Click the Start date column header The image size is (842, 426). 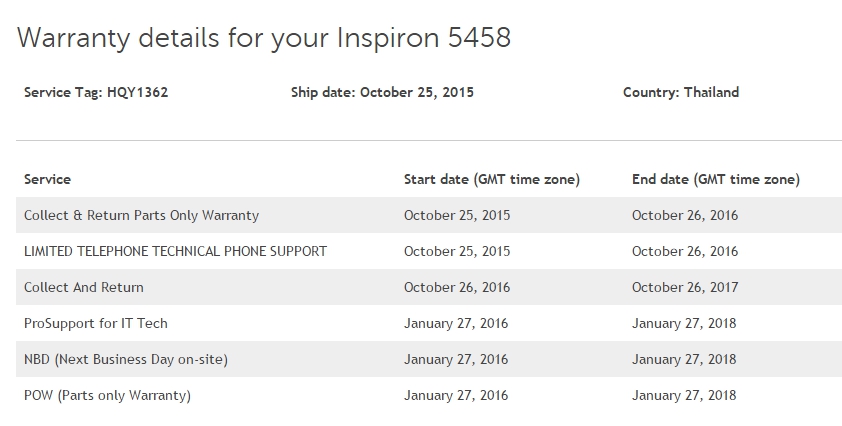(x=491, y=179)
